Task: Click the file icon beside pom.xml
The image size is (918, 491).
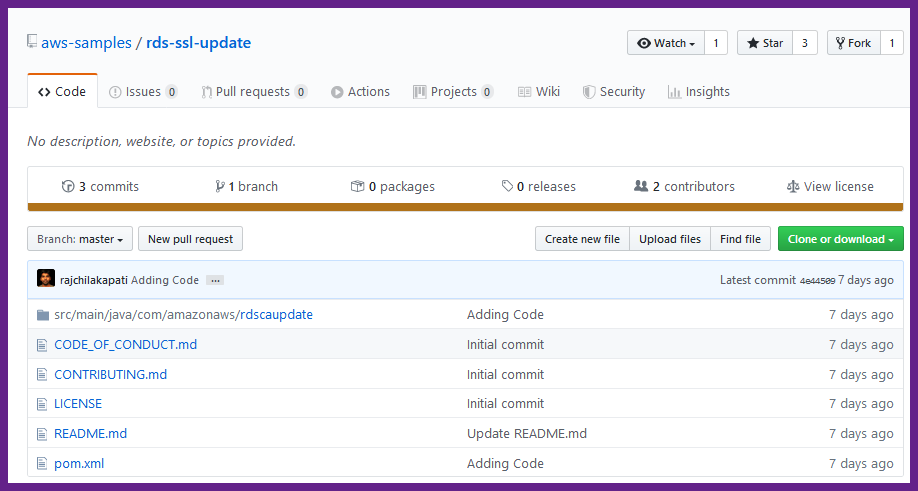Action: (x=42, y=463)
